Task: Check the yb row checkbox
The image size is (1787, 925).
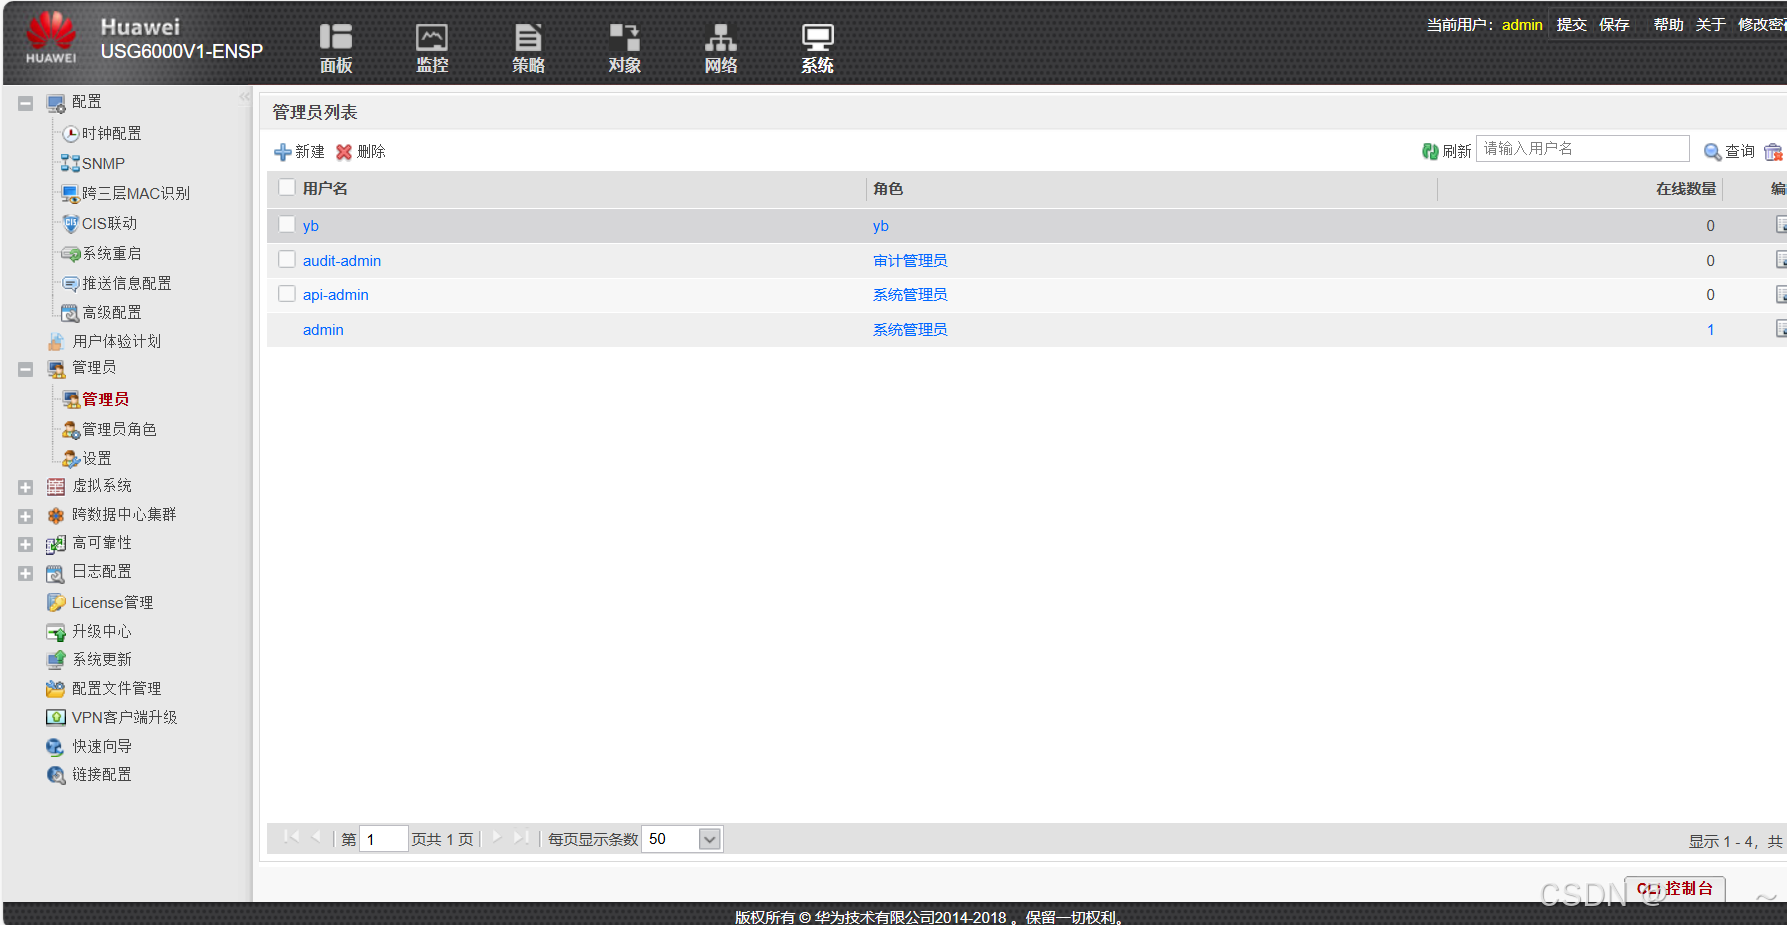Action: [287, 225]
